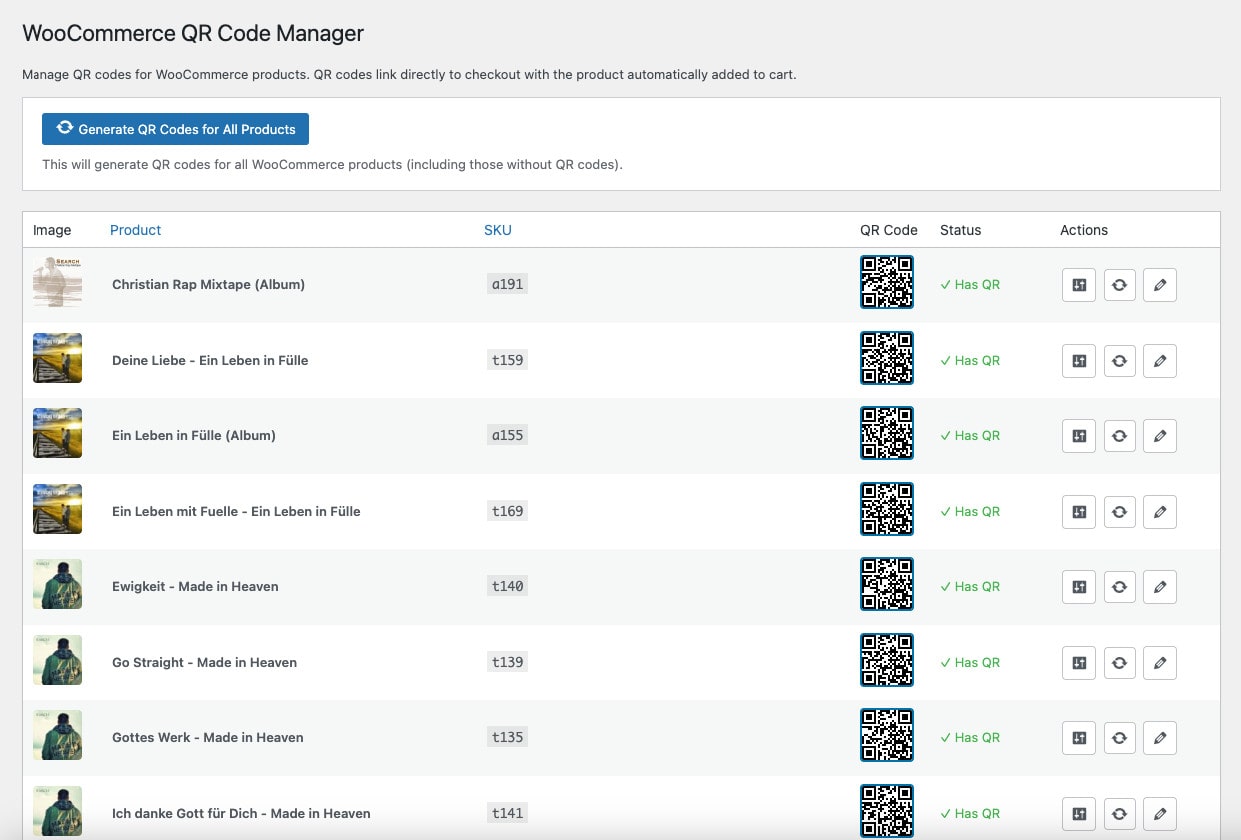Viewport: 1241px width, 840px height.
Task: Click the Go Straight product cover thumbnail
Action: 57,660
